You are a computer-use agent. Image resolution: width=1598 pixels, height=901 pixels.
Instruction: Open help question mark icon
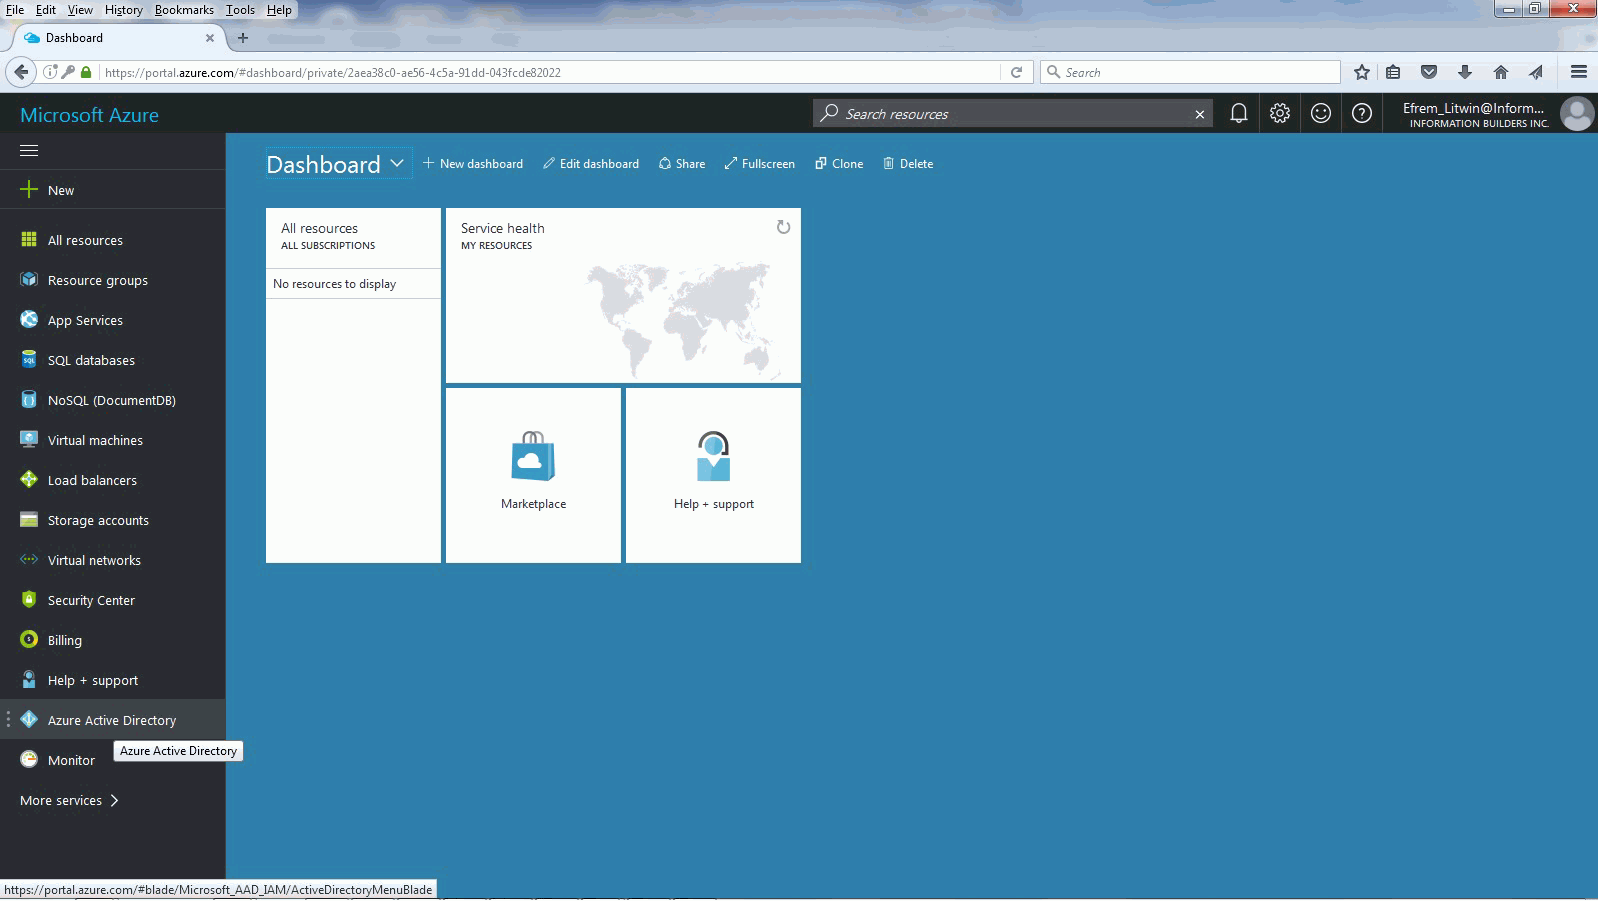(x=1362, y=114)
